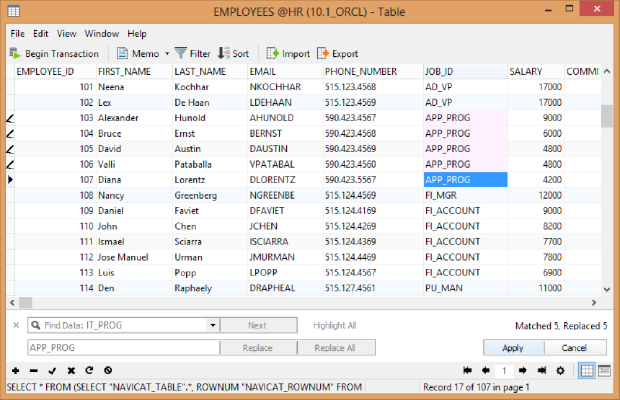
Task: Click the vertical scrollbar down arrow
Action: point(607,289)
